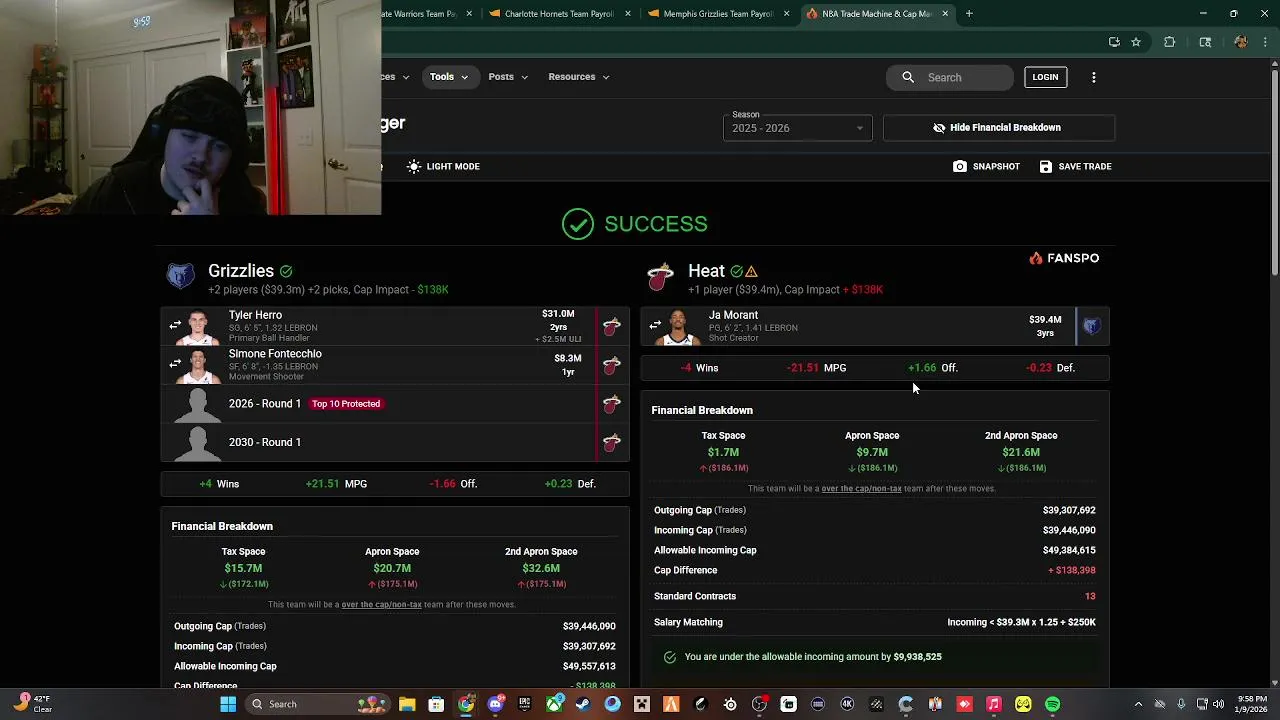This screenshot has width=1280, height=720.
Task: Switch to the Charlotte Hornets Team Payroll tab
Action: click(559, 14)
